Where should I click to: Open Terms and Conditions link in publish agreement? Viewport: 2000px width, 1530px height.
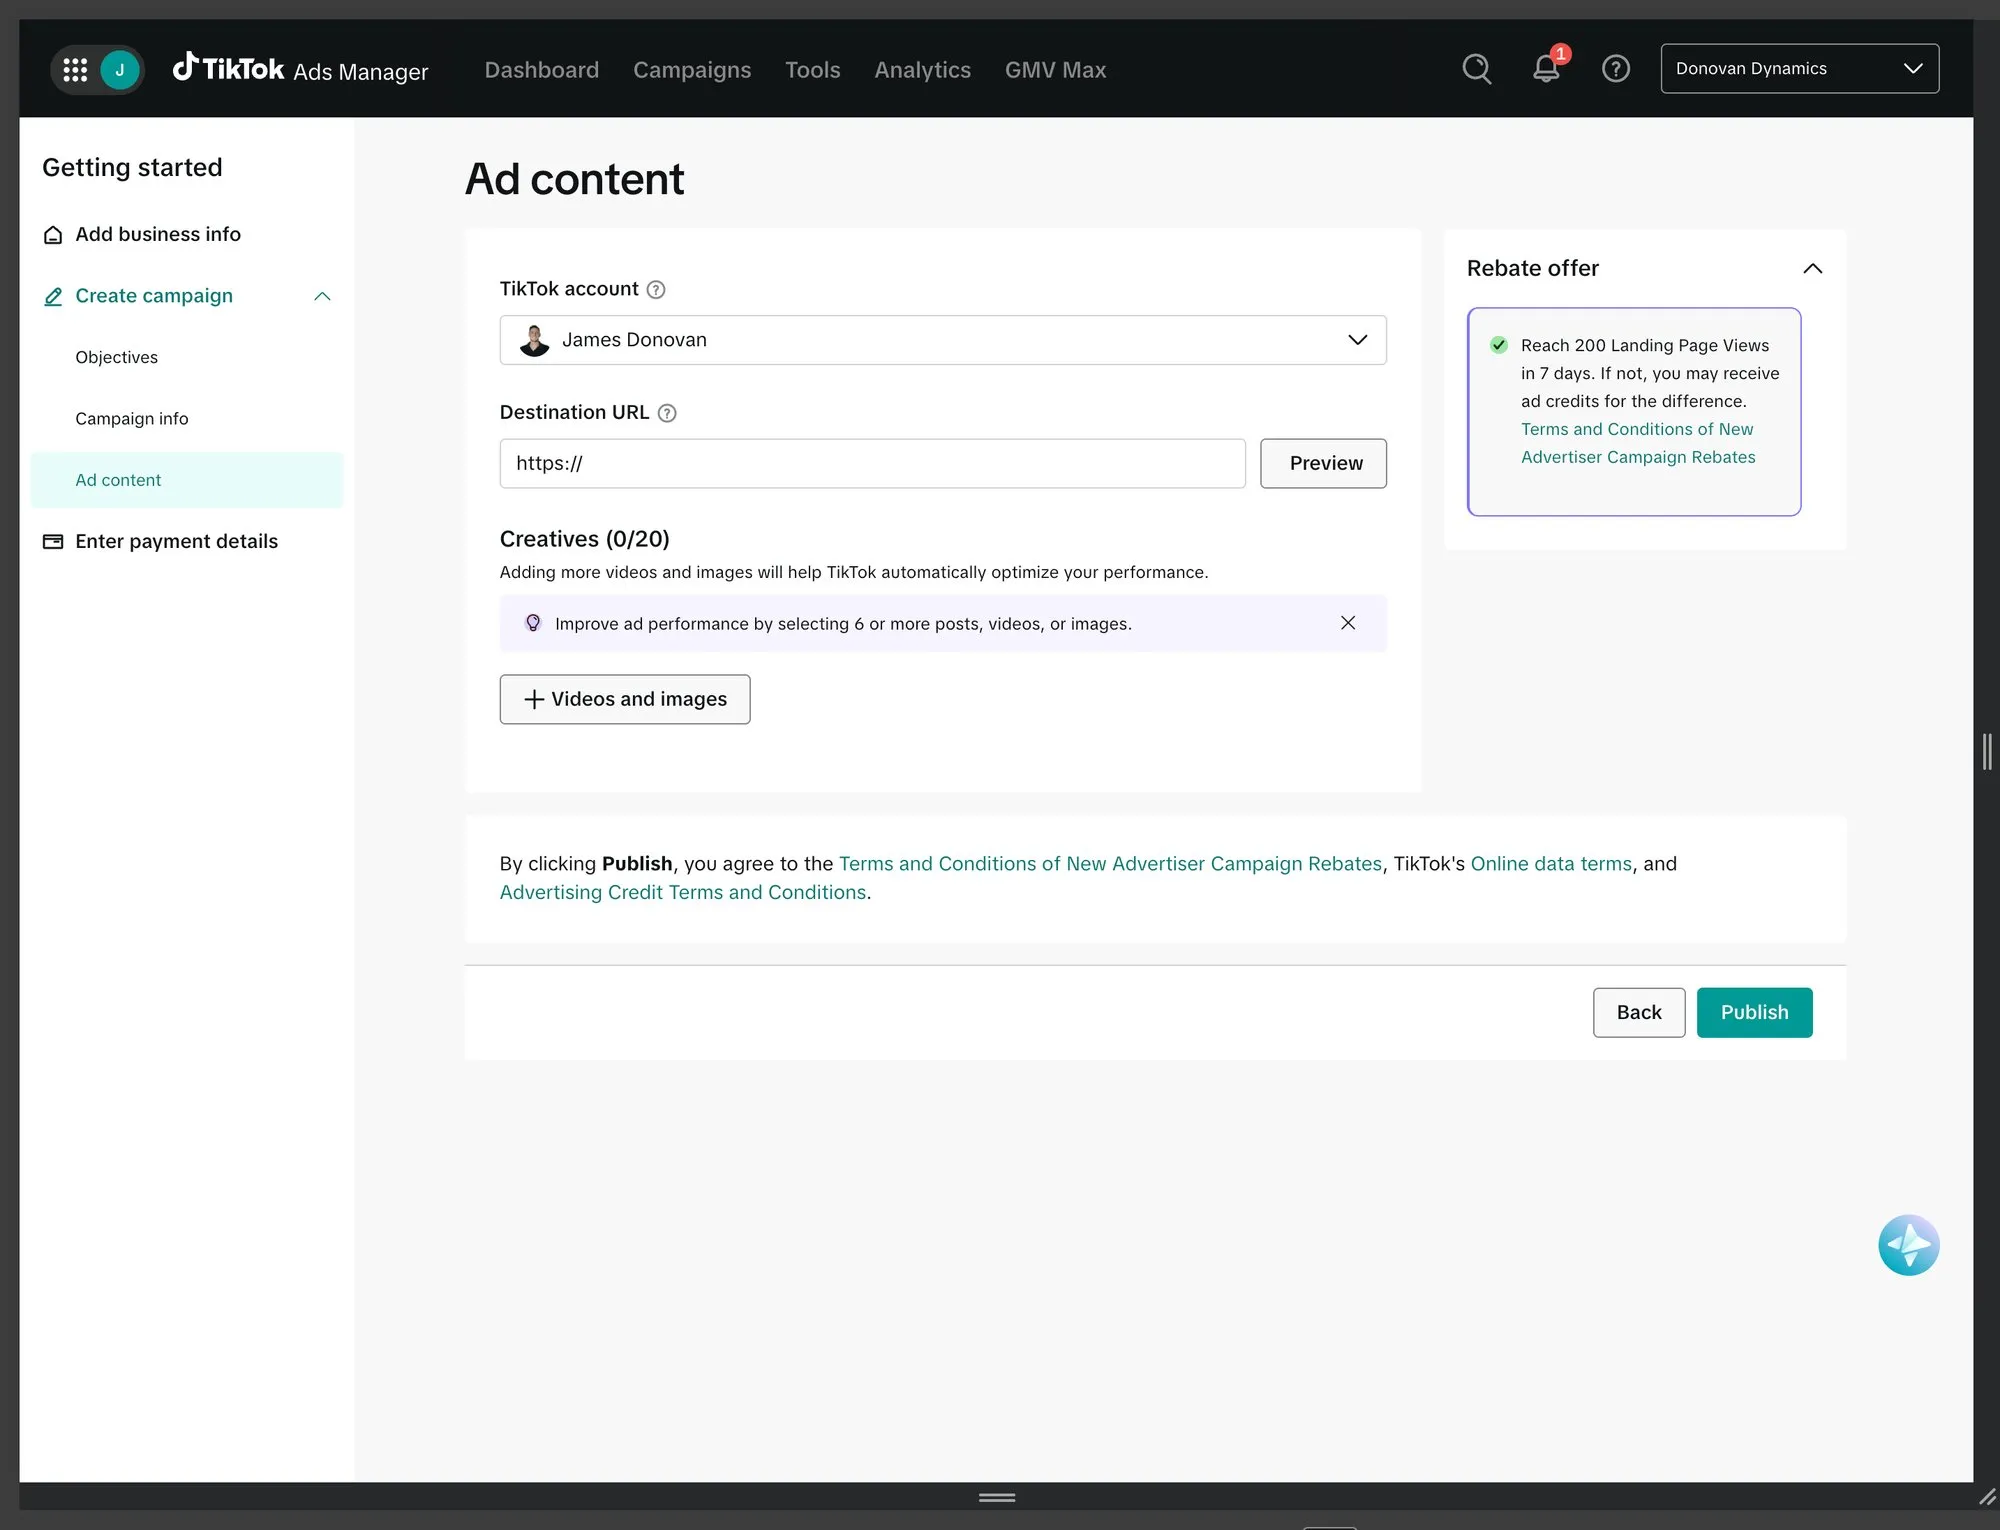[1110, 864]
